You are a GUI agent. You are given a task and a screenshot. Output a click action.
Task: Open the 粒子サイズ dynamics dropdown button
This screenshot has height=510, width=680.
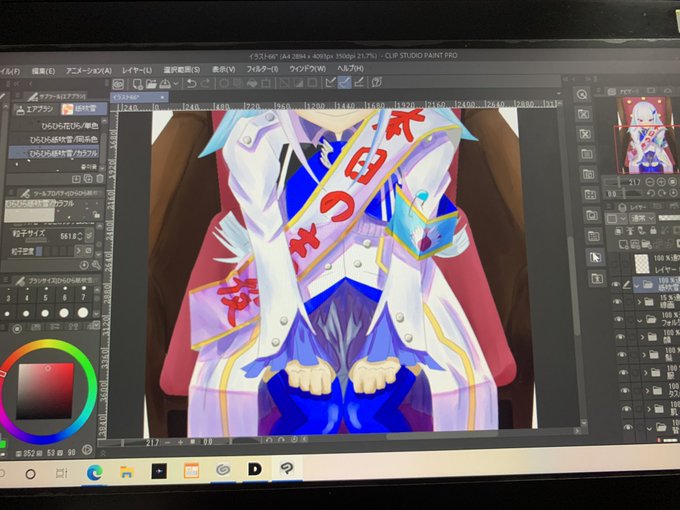pyautogui.click(x=89, y=236)
